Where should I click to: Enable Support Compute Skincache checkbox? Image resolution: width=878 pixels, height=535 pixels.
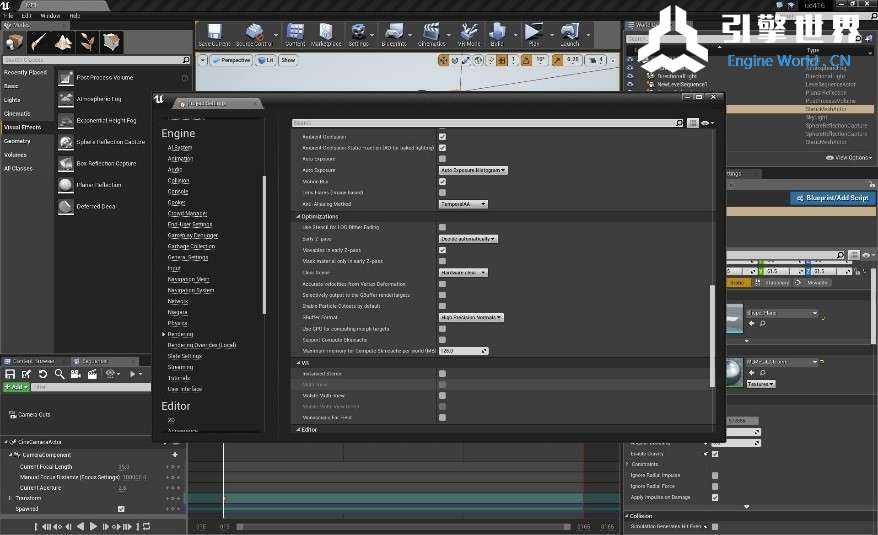click(442, 340)
